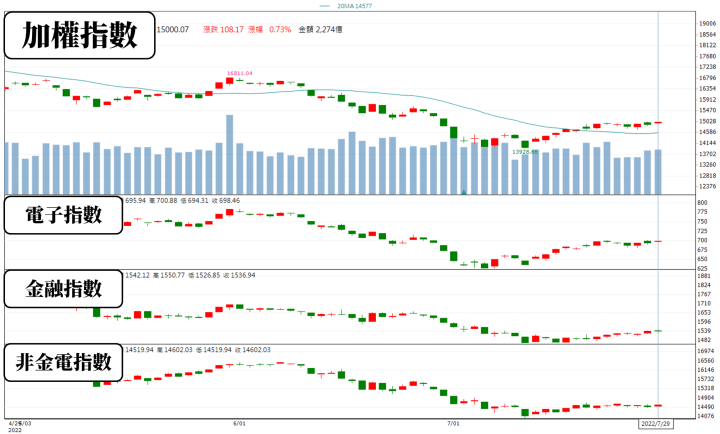
Task: Click the 加權指數 title label
Action: pyautogui.click(x=80, y=38)
